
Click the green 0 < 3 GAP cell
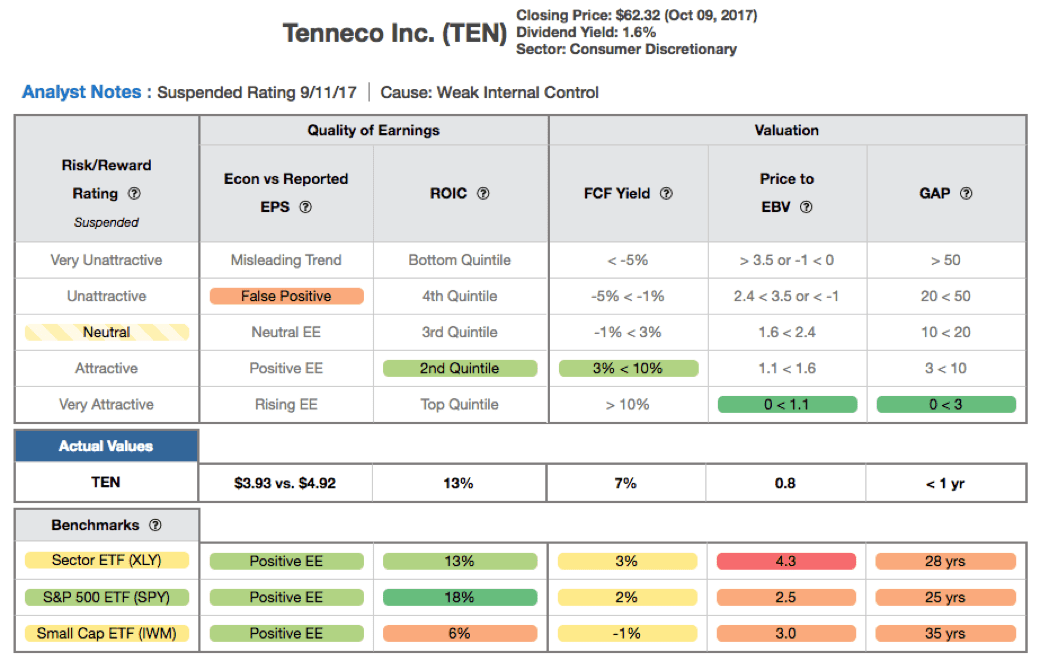(946, 404)
